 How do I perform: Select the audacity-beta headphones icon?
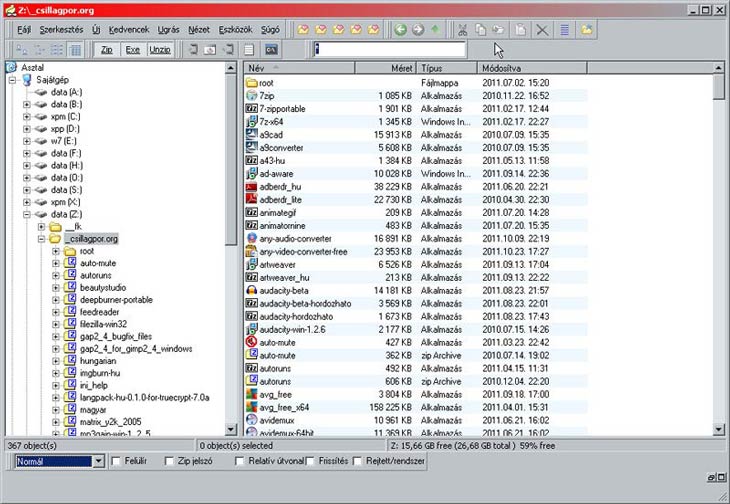251,290
